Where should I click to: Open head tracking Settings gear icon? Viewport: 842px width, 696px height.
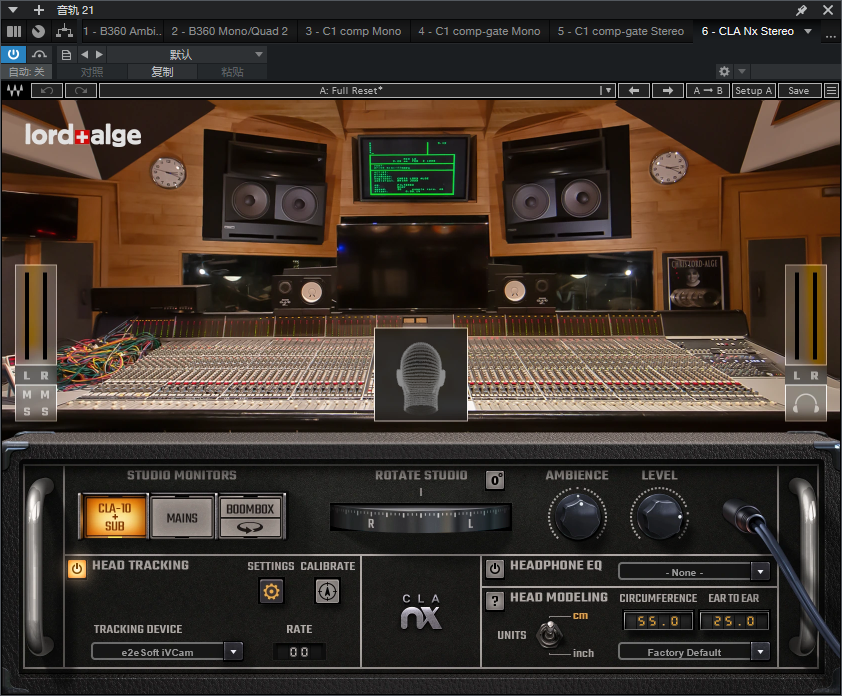pos(271,591)
